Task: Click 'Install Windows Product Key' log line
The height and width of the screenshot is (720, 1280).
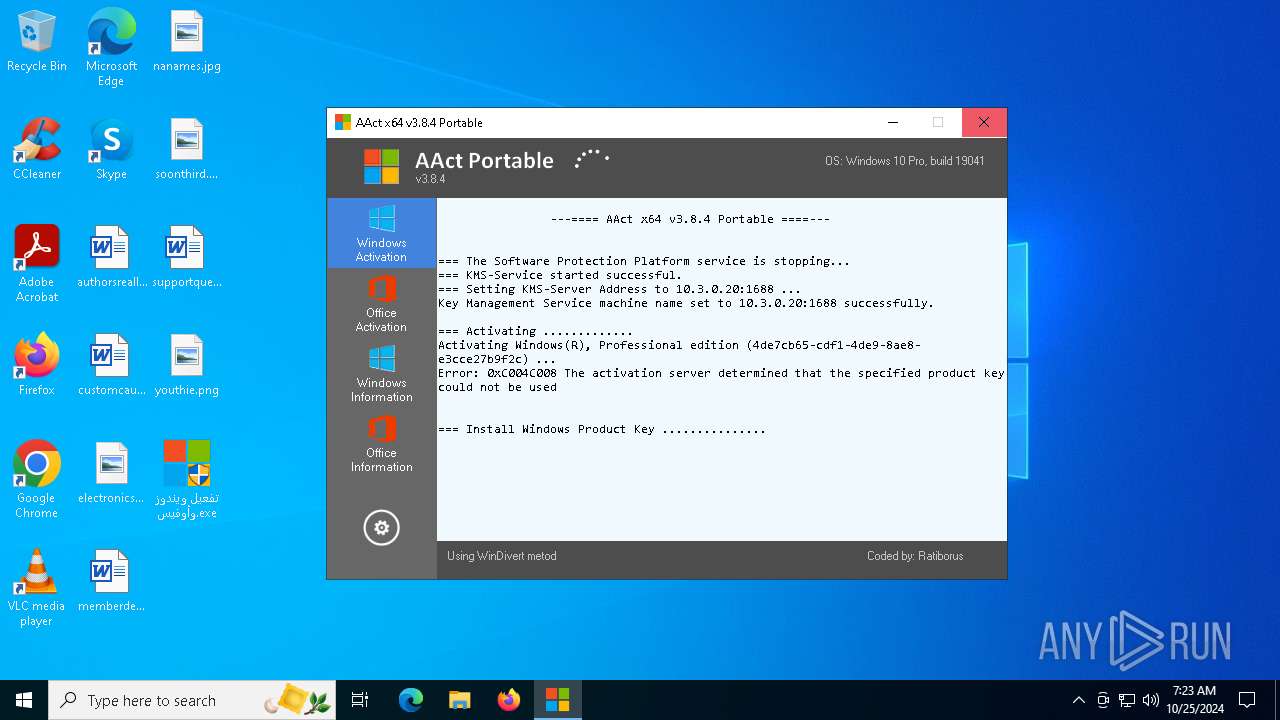Action: (x=602, y=429)
